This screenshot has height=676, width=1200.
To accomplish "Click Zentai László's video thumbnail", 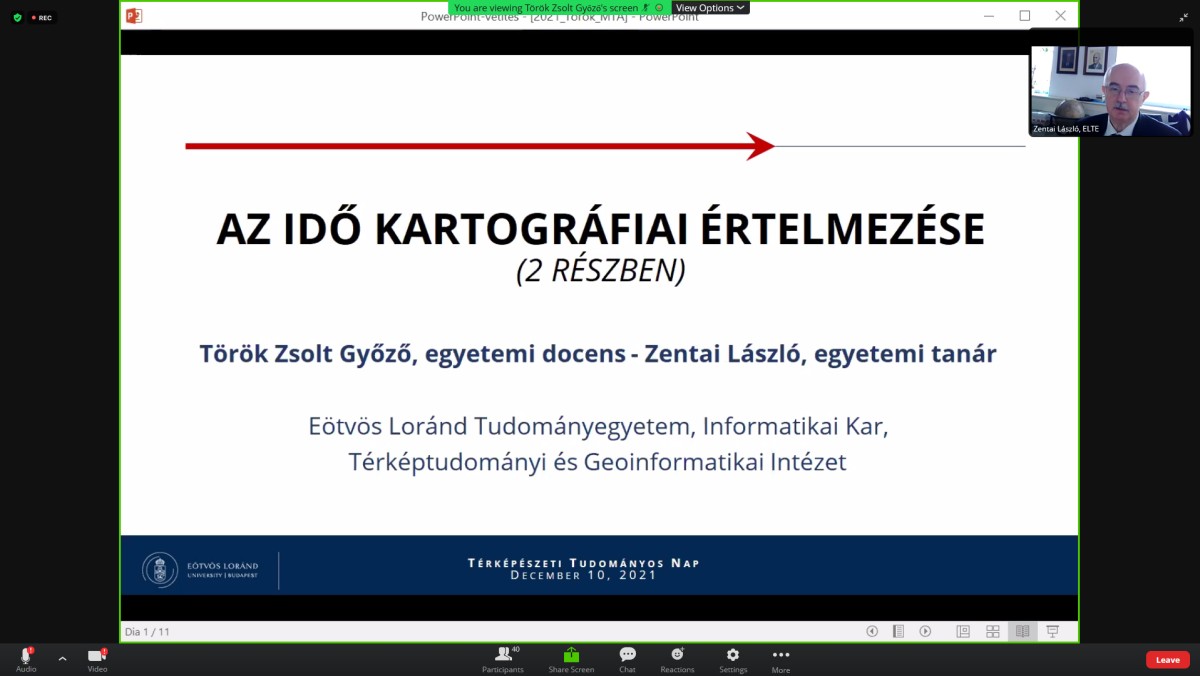I will (x=1111, y=90).
